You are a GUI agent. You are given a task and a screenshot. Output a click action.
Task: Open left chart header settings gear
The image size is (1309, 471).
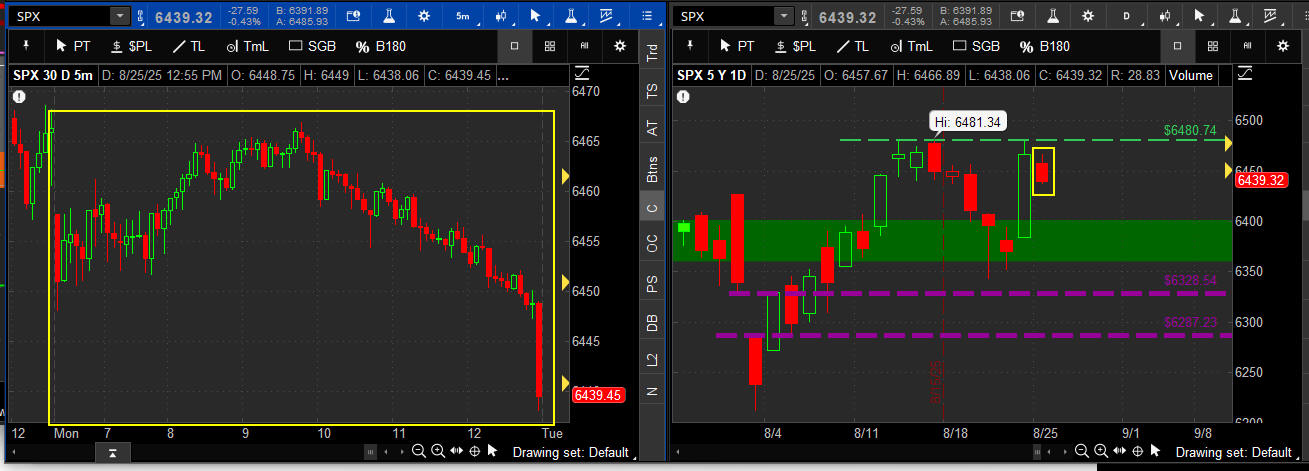(424, 16)
